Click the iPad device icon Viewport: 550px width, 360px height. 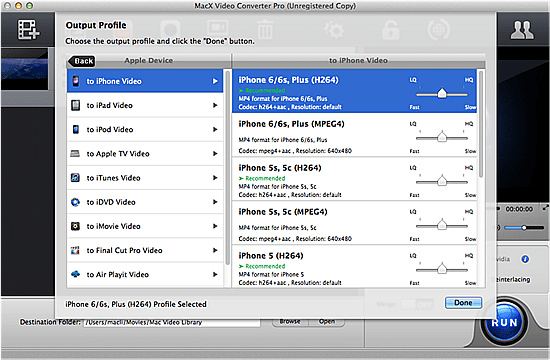pyautogui.click(x=75, y=105)
